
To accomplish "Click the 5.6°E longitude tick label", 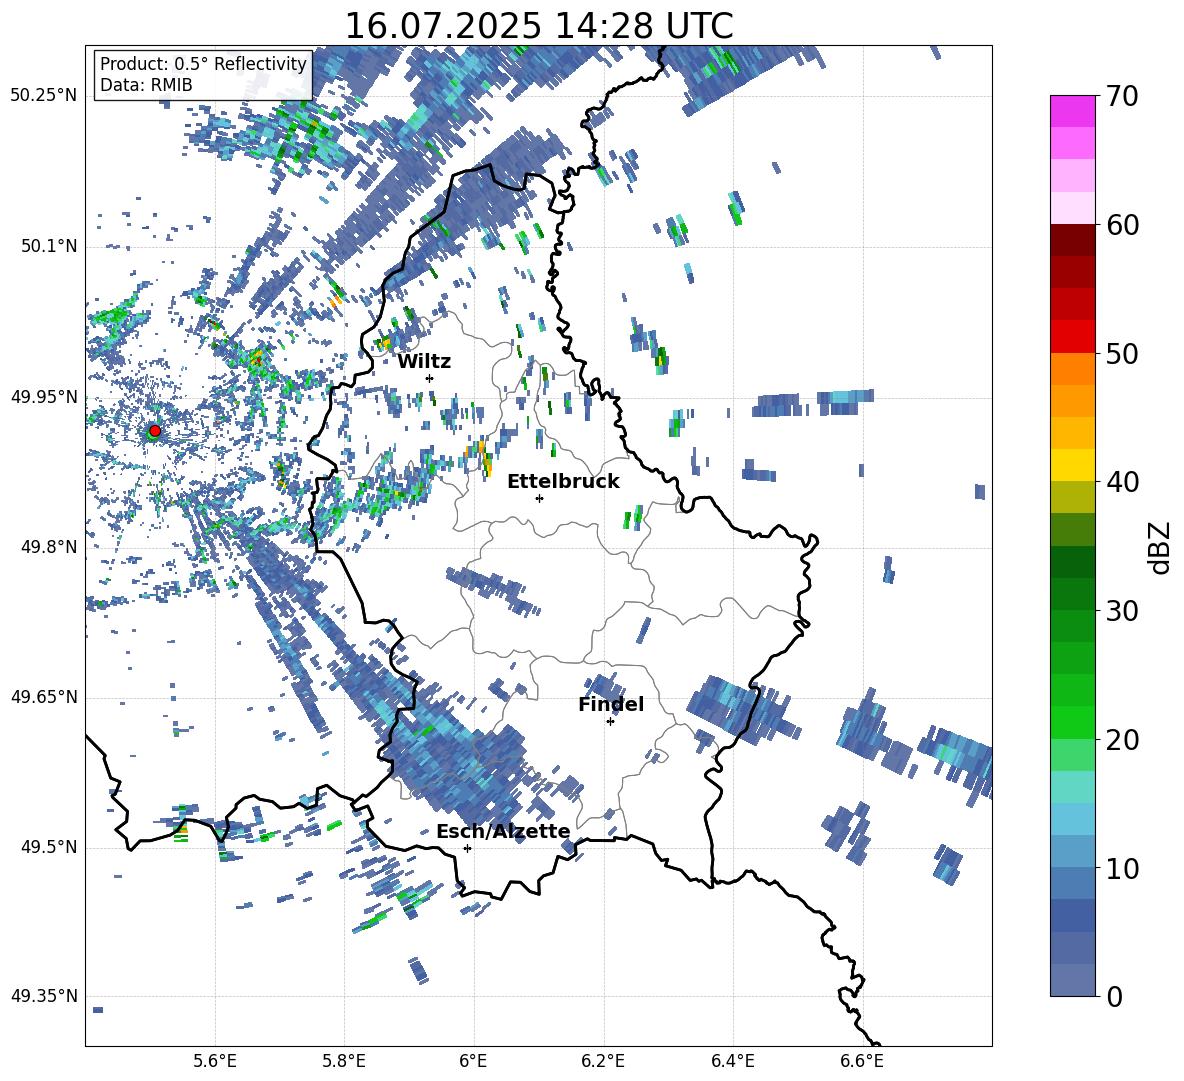I will (215, 1061).
